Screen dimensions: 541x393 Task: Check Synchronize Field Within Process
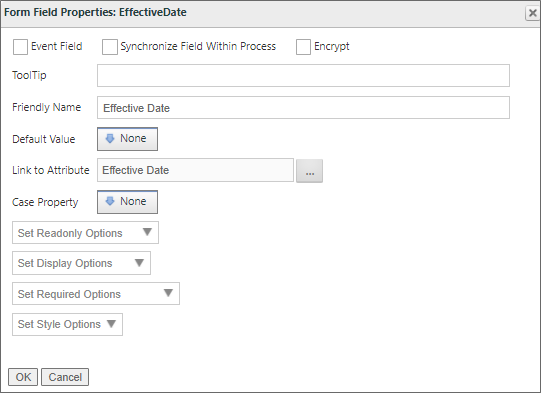110,47
